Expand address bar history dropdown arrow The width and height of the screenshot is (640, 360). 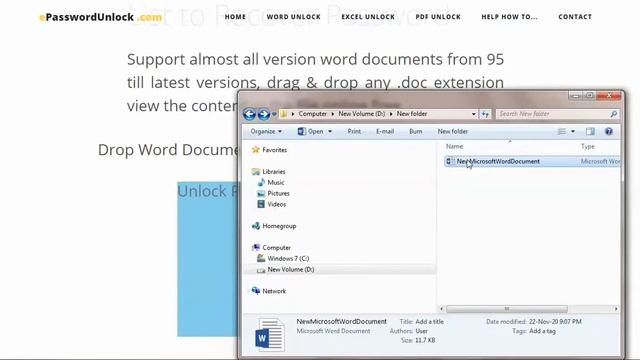[x=473, y=114]
